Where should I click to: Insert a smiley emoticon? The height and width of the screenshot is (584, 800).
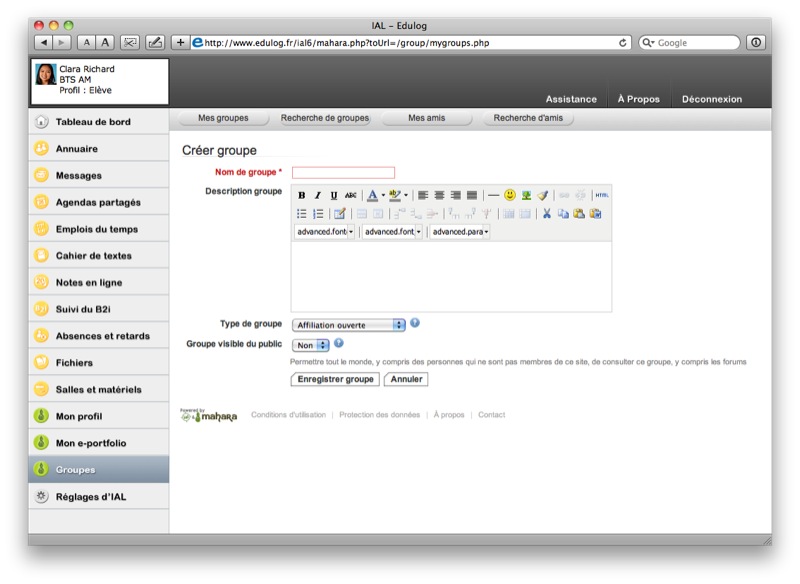click(x=510, y=195)
